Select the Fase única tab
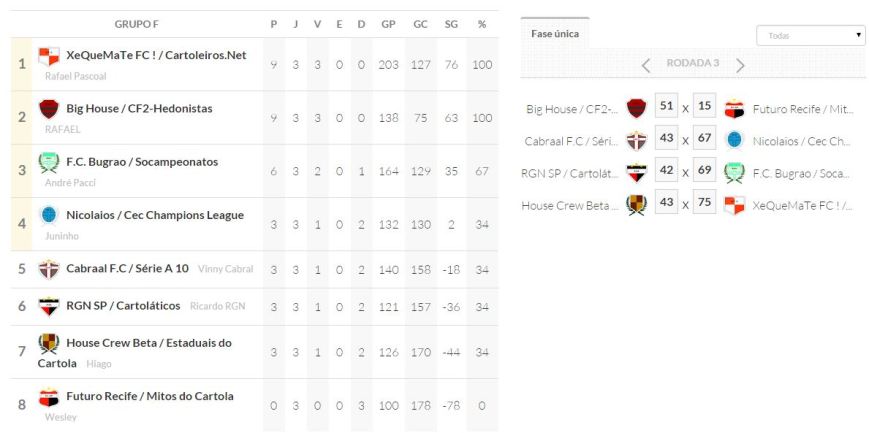This screenshot has width=869, height=433. [553, 34]
